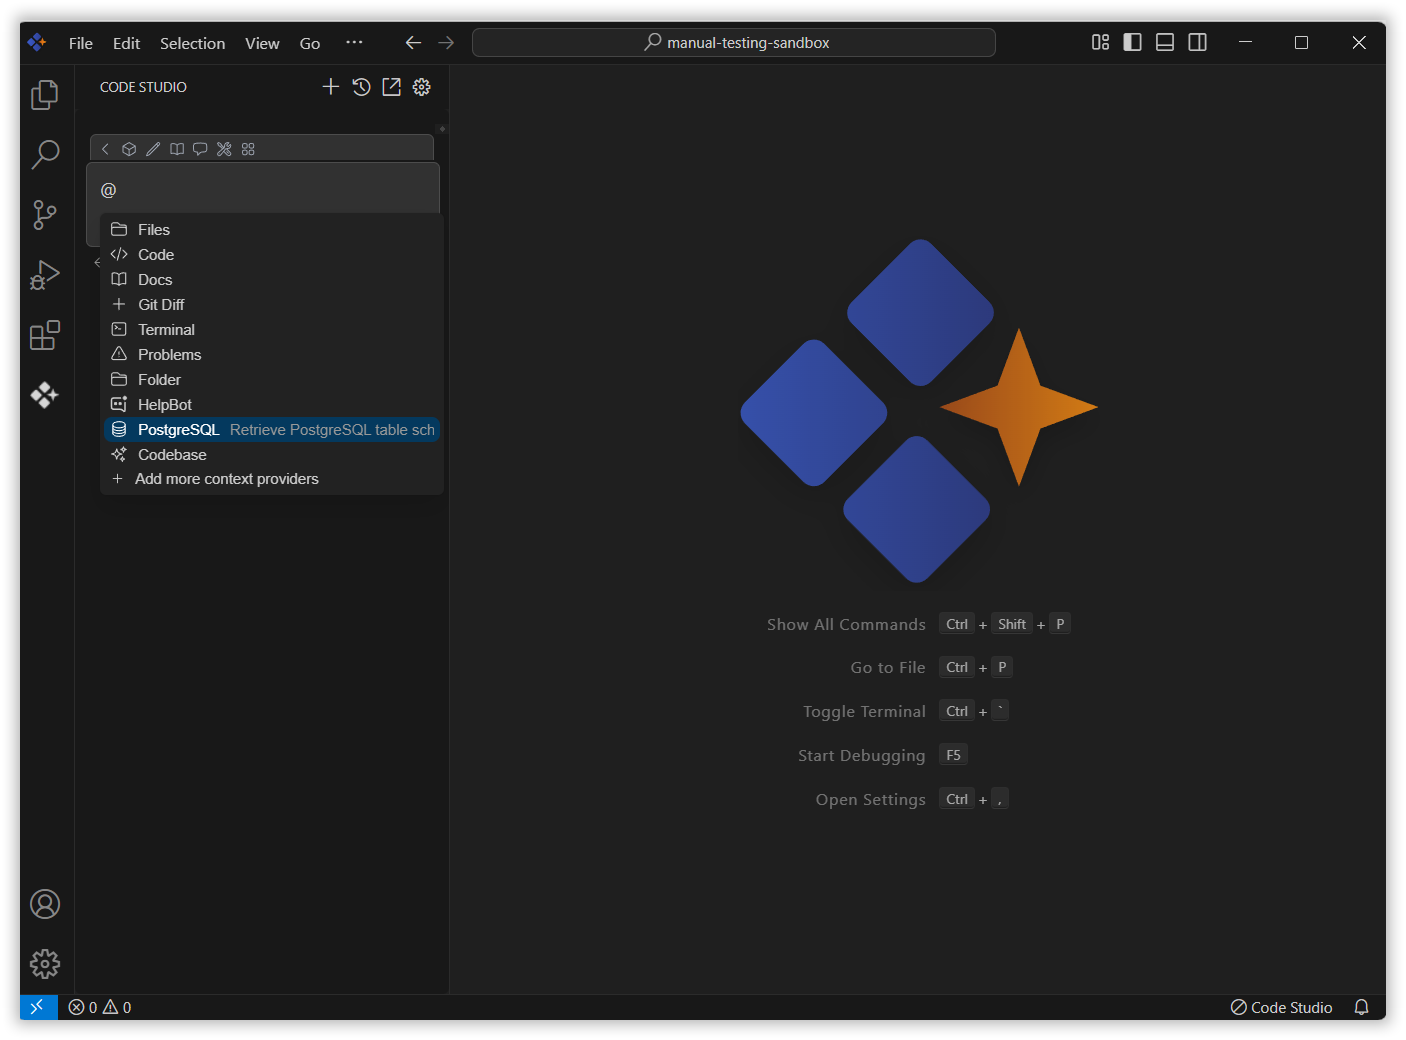Screen dimensions: 1406x1040
Task: Toggle the bottom panel visibility
Action: pyautogui.click(x=1165, y=42)
